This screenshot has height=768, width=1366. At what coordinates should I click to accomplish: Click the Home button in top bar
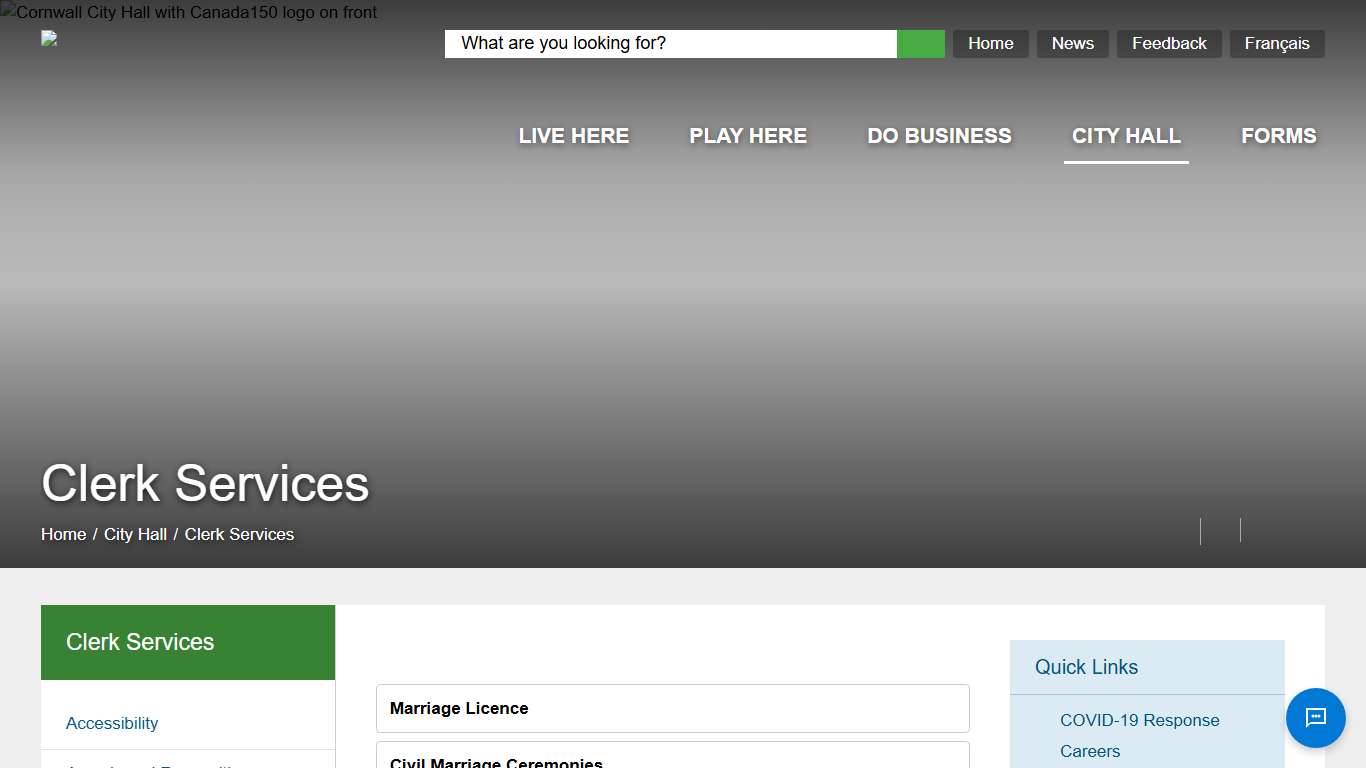click(990, 44)
